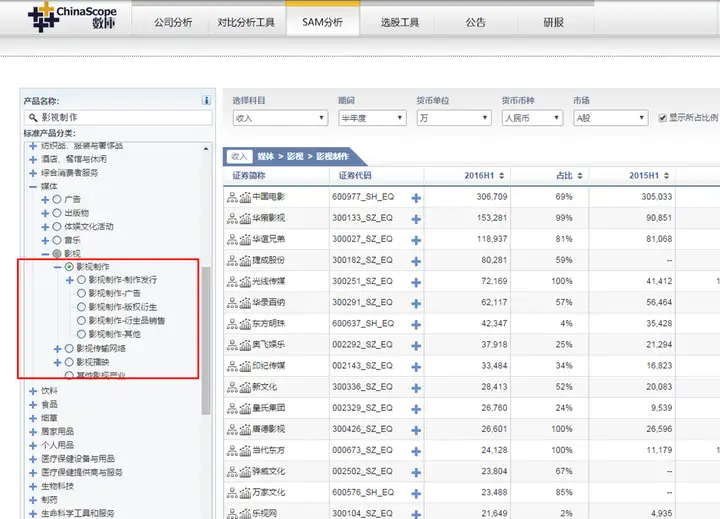The height and width of the screenshot is (519, 720).
Task: Add 华谊兄弟 with blue plus icon
Action: tap(416, 240)
